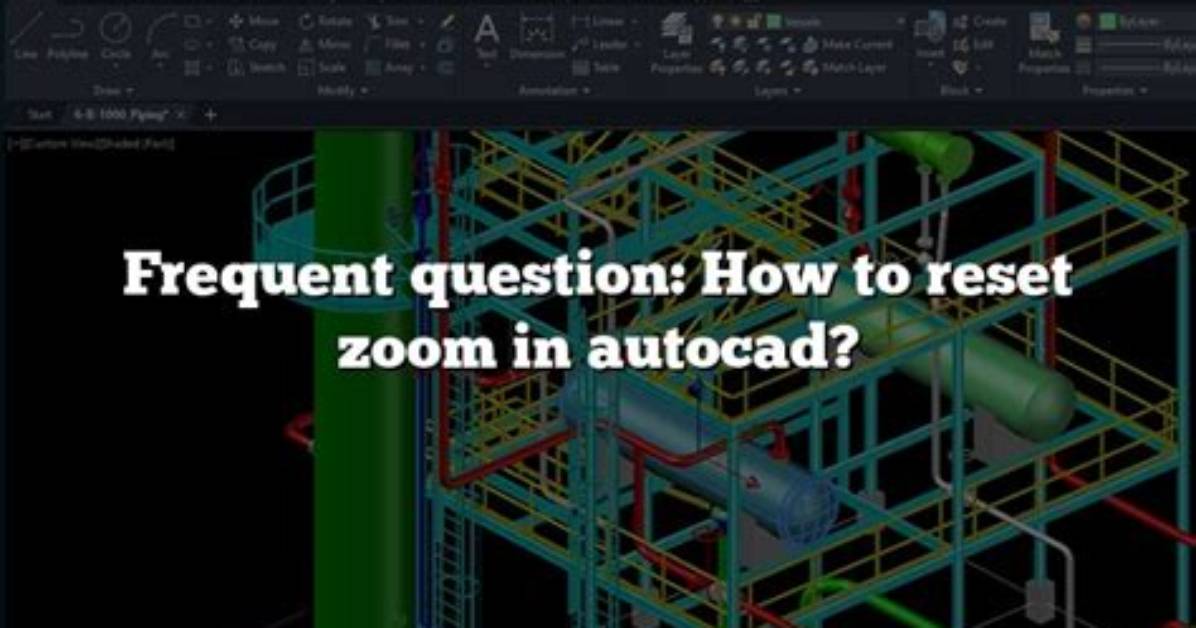
Task: Open Layer Properties manager
Action: coord(676,43)
